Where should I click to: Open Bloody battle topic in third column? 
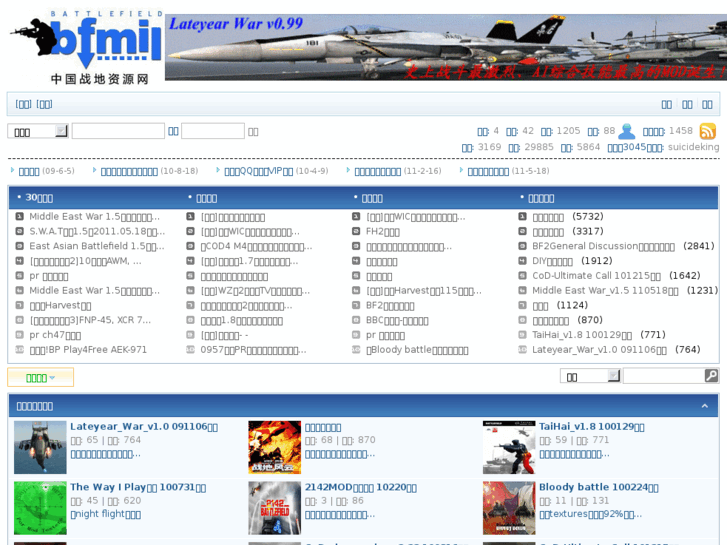(417, 350)
